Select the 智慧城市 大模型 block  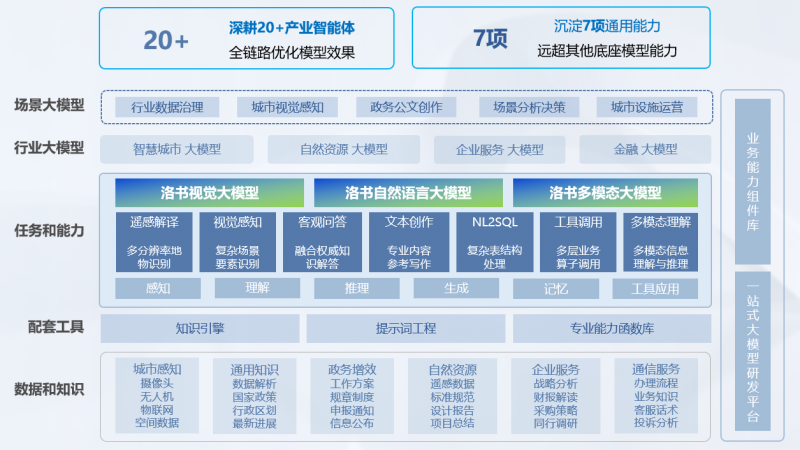[177, 149]
